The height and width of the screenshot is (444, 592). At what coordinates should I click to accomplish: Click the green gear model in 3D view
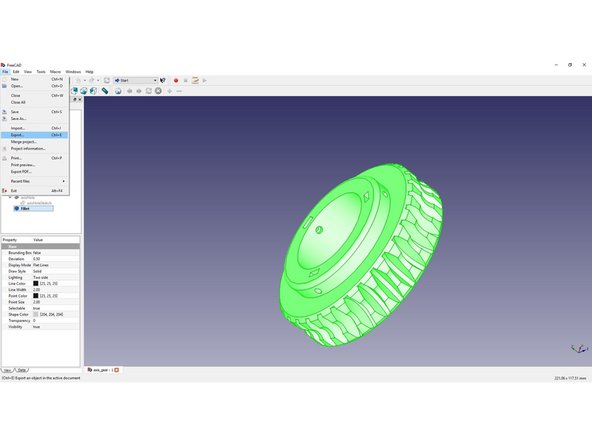(361, 255)
